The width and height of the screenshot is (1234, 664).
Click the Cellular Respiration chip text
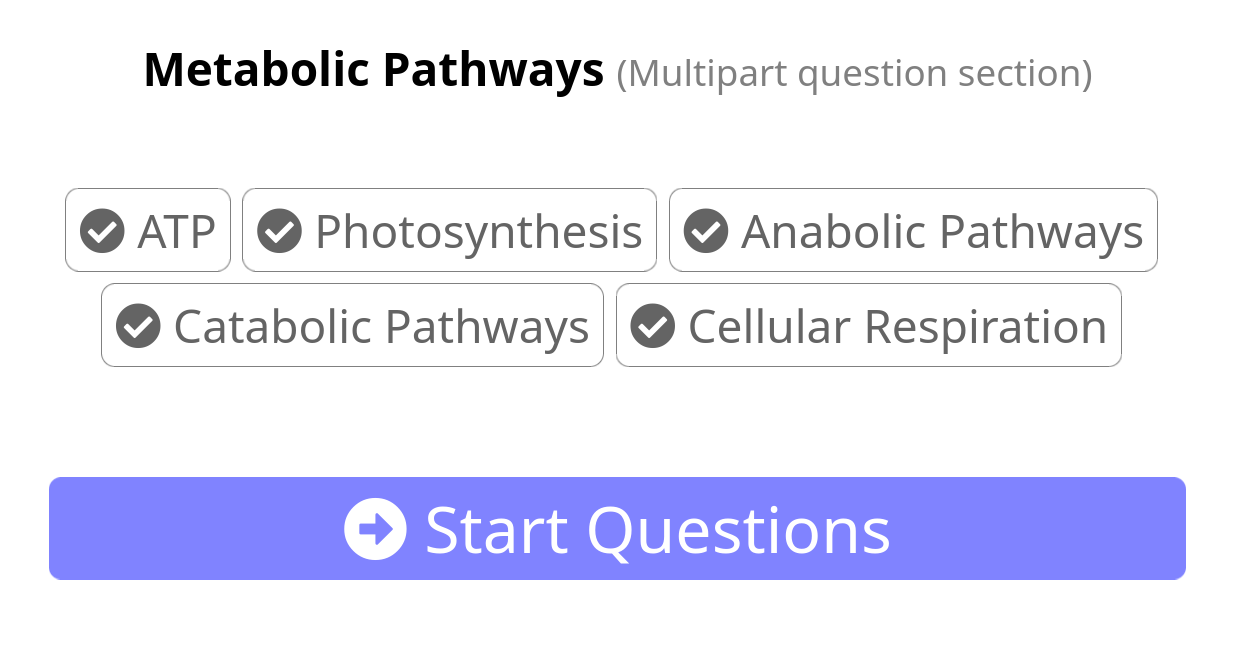click(x=897, y=325)
